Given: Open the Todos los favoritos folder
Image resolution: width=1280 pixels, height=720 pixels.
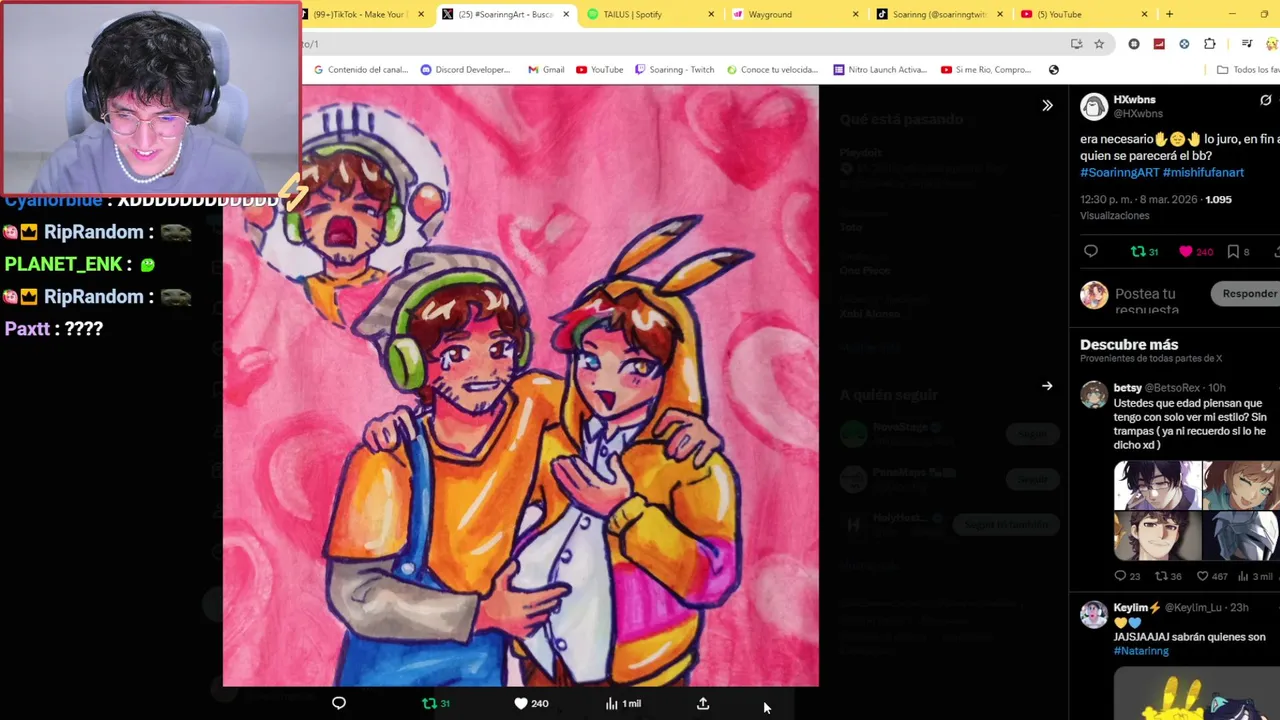Looking at the screenshot, I should pyautogui.click(x=1247, y=70).
